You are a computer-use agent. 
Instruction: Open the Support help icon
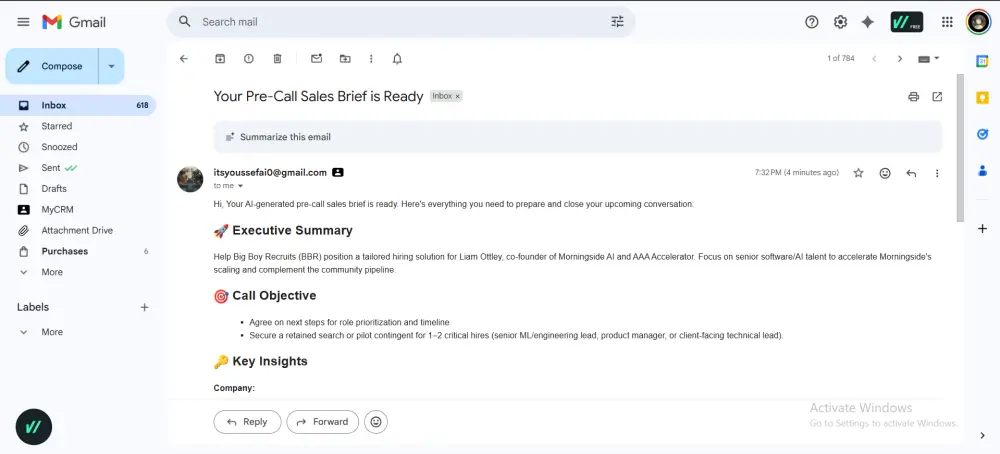pos(811,22)
